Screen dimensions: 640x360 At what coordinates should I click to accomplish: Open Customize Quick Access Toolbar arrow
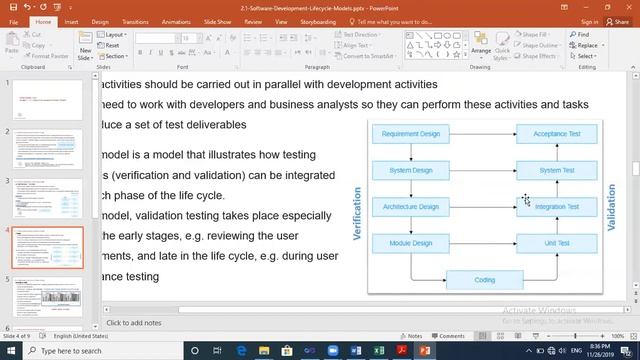(70, 8)
